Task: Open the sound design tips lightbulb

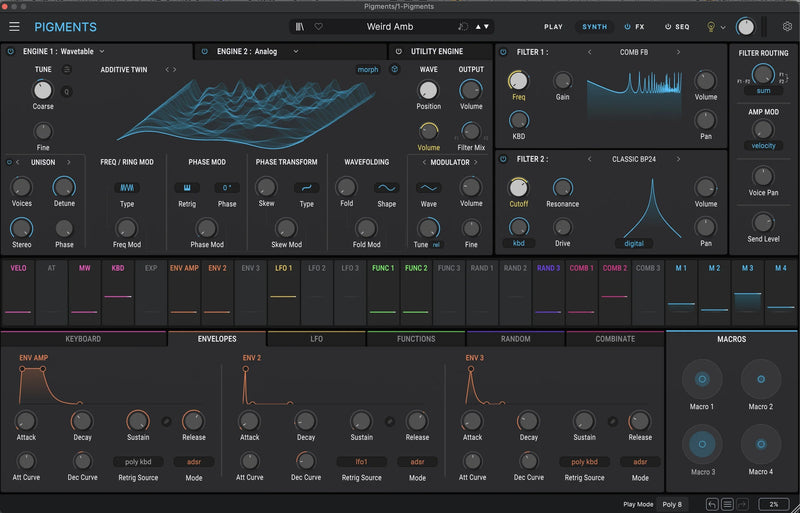Action: coord(710,27)
